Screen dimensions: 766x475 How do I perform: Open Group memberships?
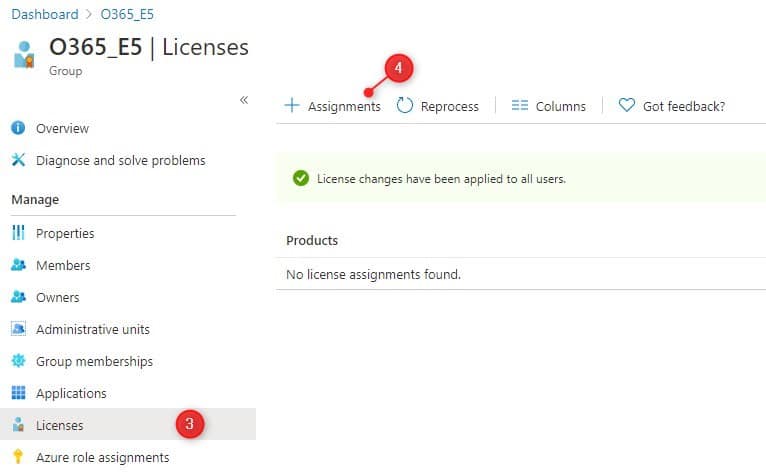point(94,362)
